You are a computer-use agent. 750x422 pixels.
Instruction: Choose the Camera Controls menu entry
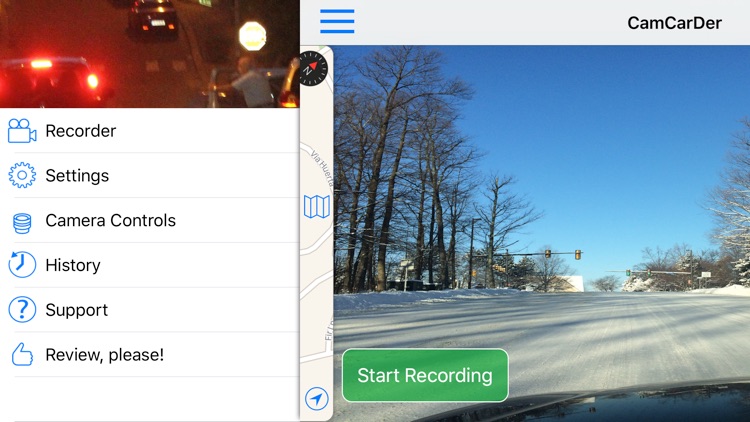click(x=150, y=220)
